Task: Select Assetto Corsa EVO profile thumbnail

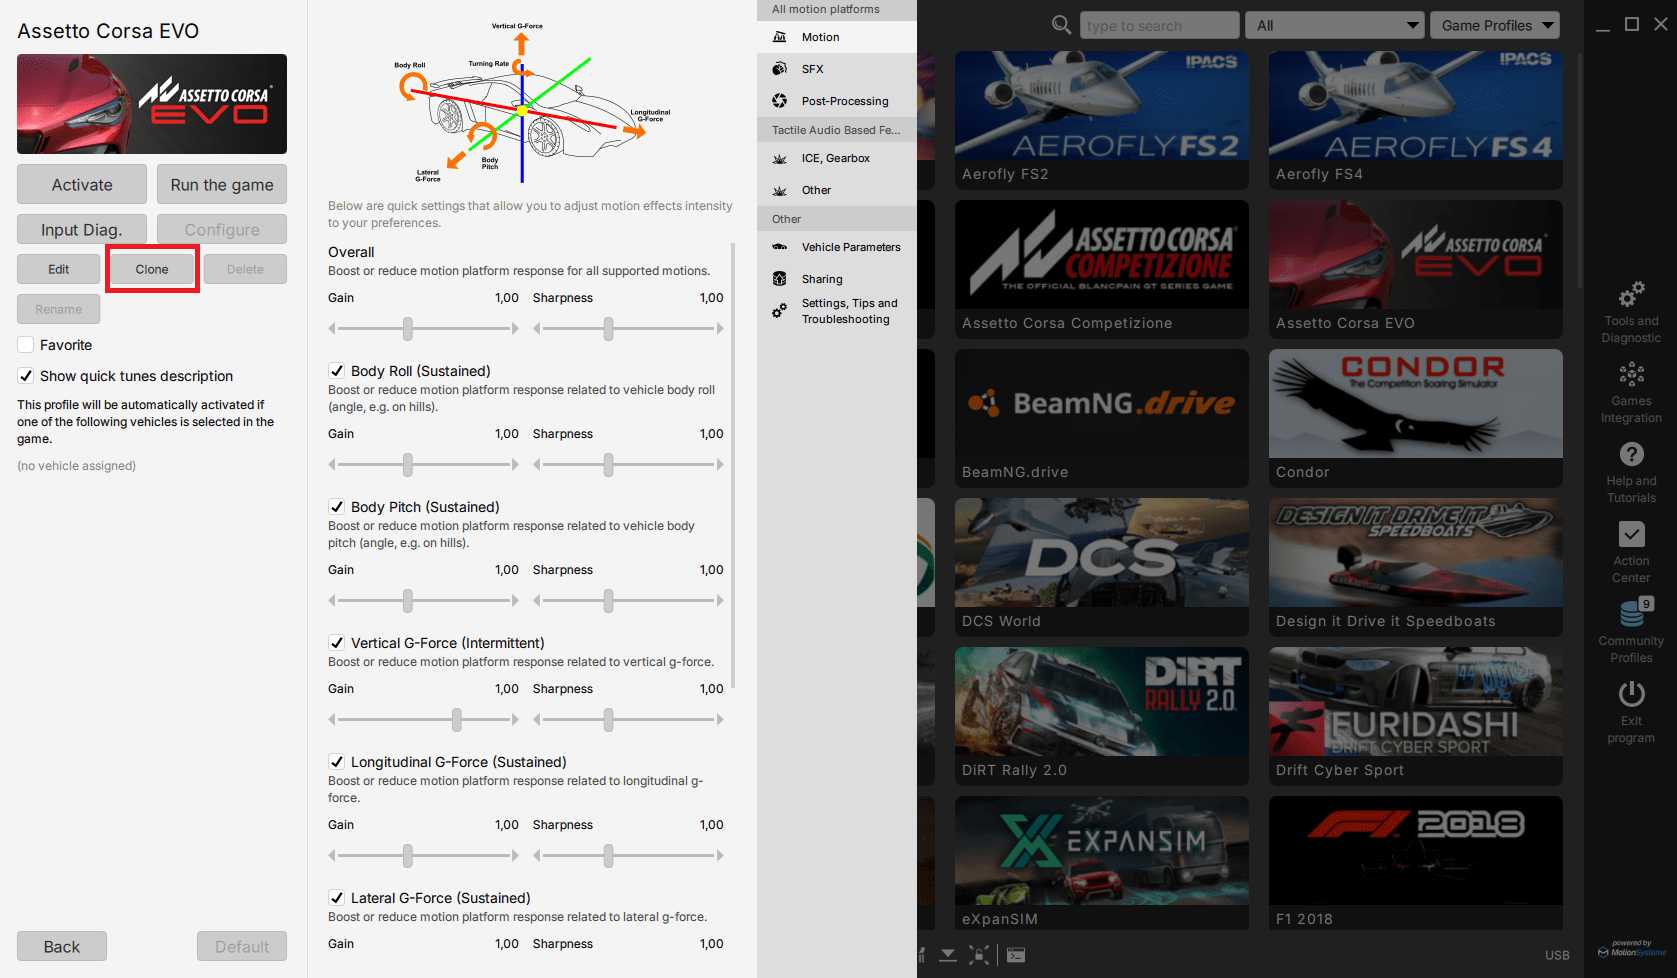Action: pos(1416,268)
